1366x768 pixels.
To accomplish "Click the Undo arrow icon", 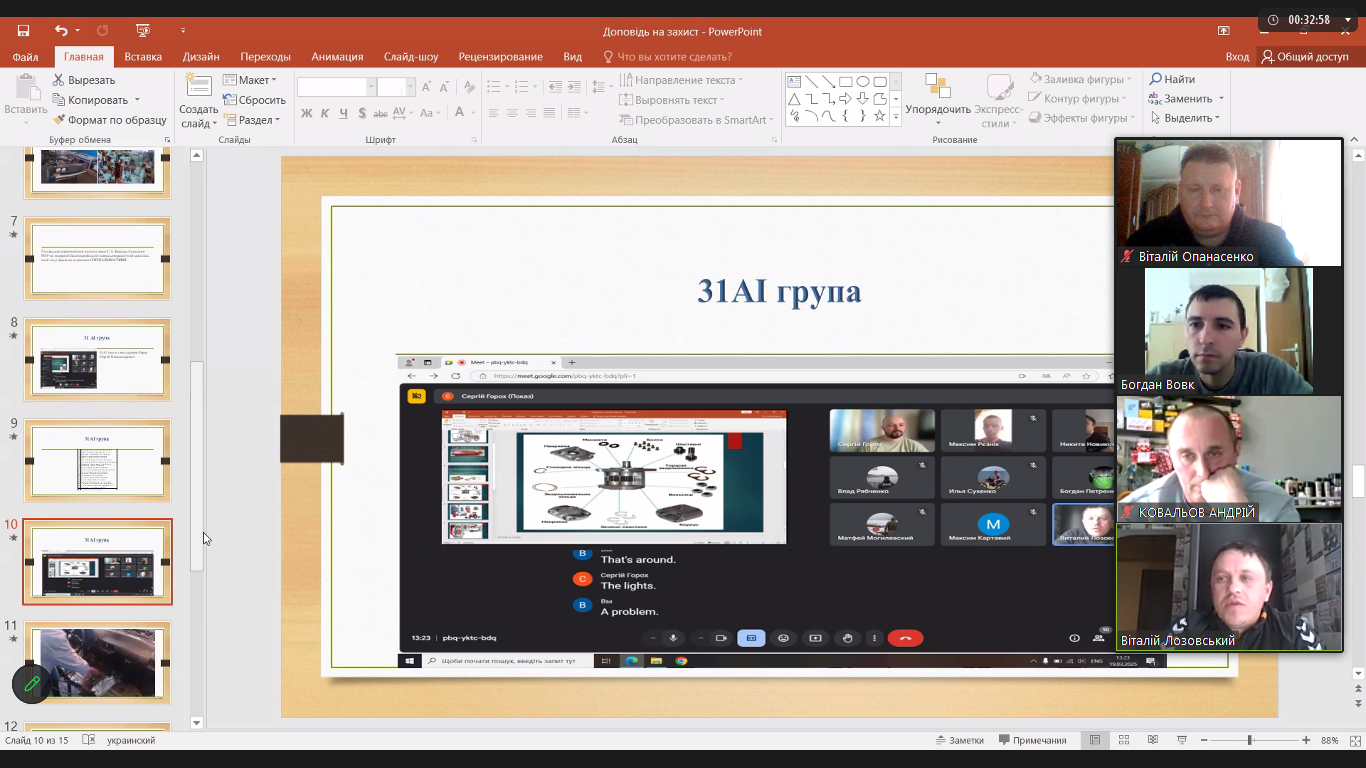I will click(62, 31).
